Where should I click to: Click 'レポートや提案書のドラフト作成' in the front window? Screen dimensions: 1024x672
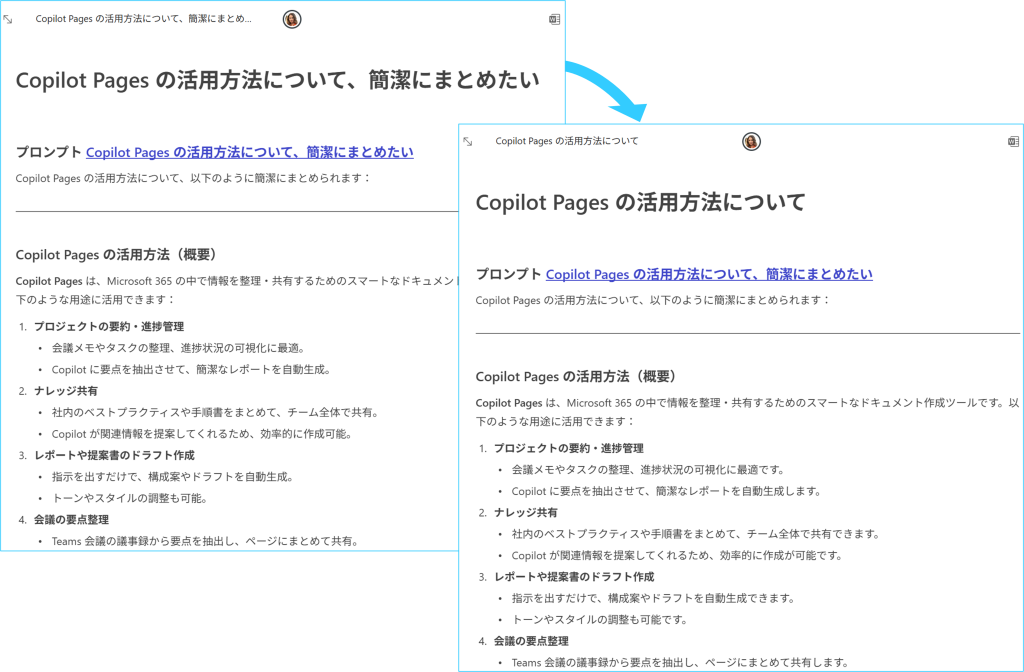click(574, 577)
